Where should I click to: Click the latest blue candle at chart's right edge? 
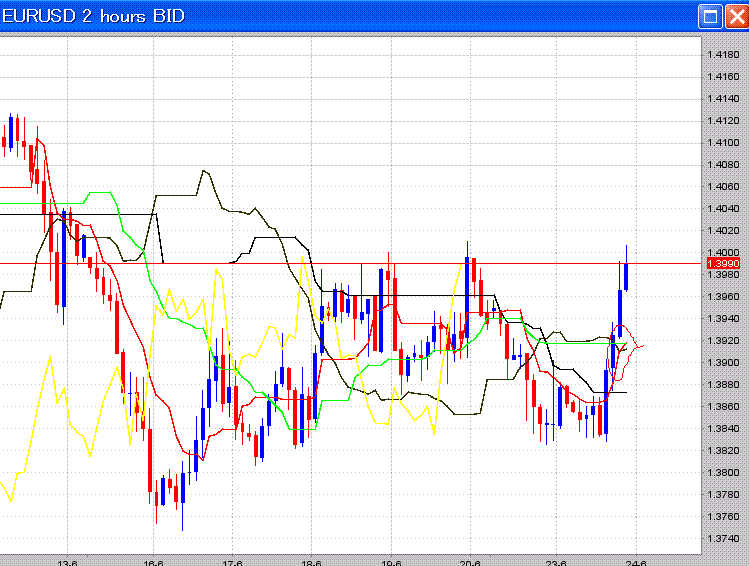click(x=627, y=276)
